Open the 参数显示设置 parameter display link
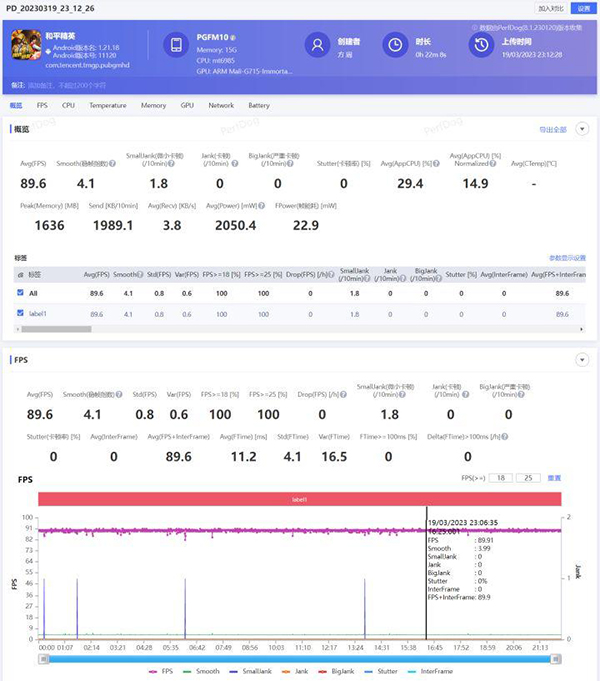Viewport: 600px width, 681px height. [x=567, y=257]
